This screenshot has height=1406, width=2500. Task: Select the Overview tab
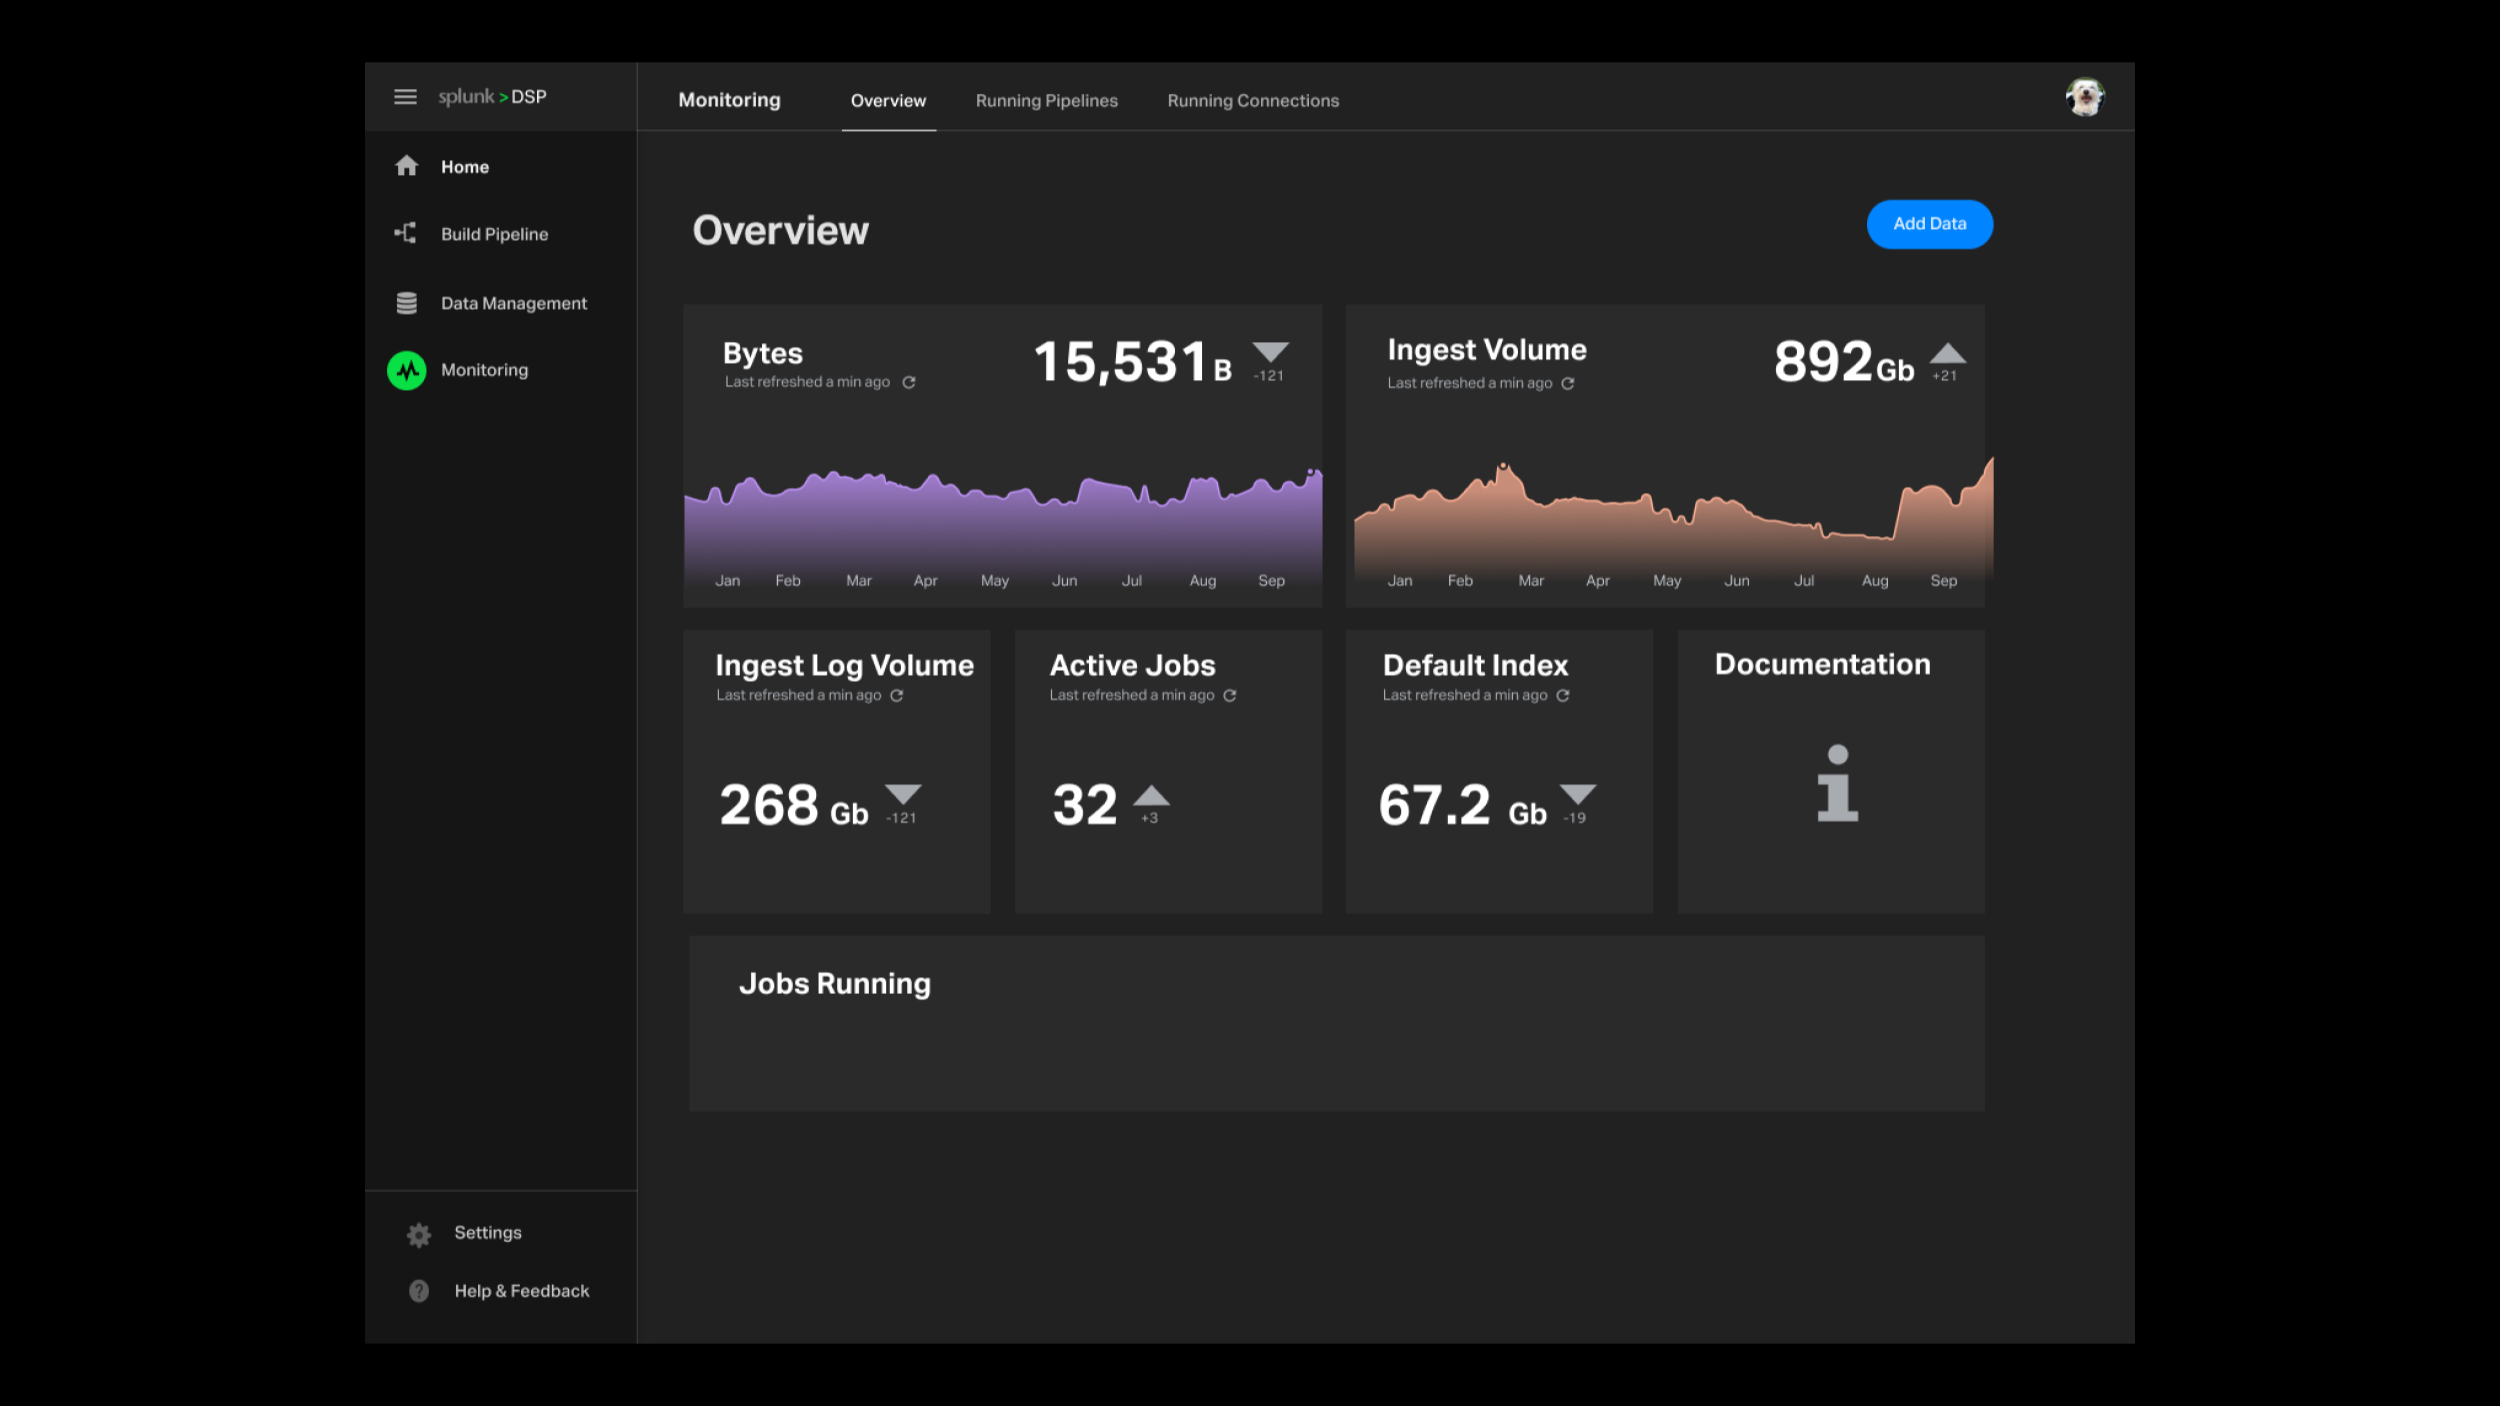pyautogui.click(x=888, y=101)
